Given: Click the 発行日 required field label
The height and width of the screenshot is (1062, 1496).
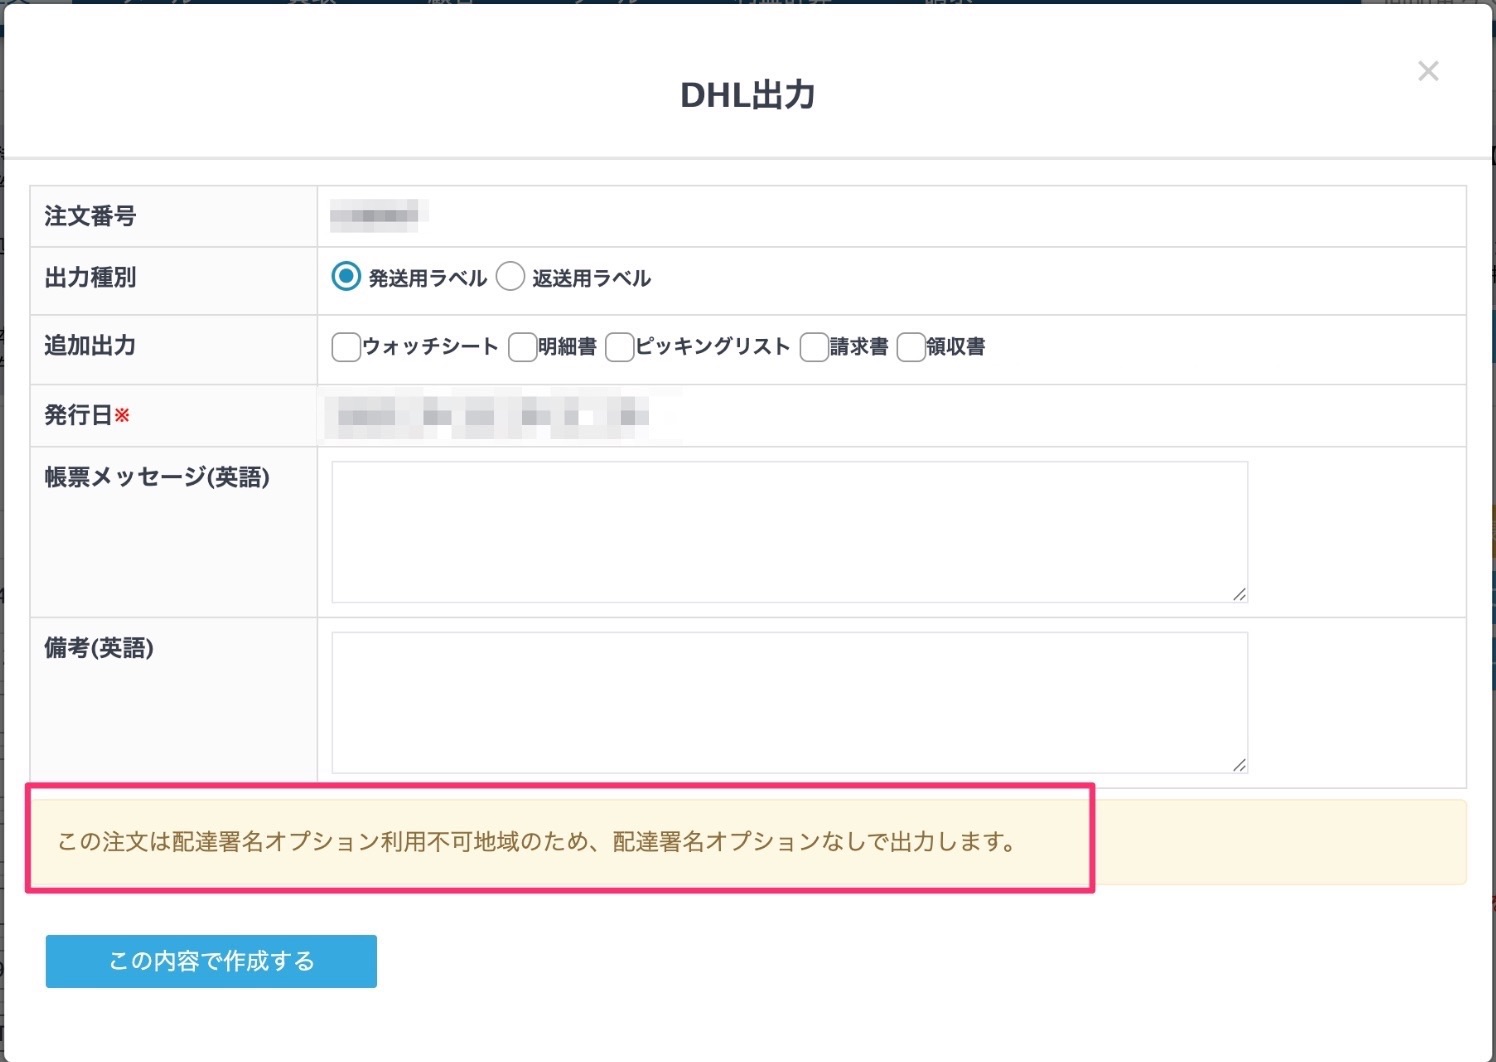Looking at the screenshot, I should pos(87,415).
